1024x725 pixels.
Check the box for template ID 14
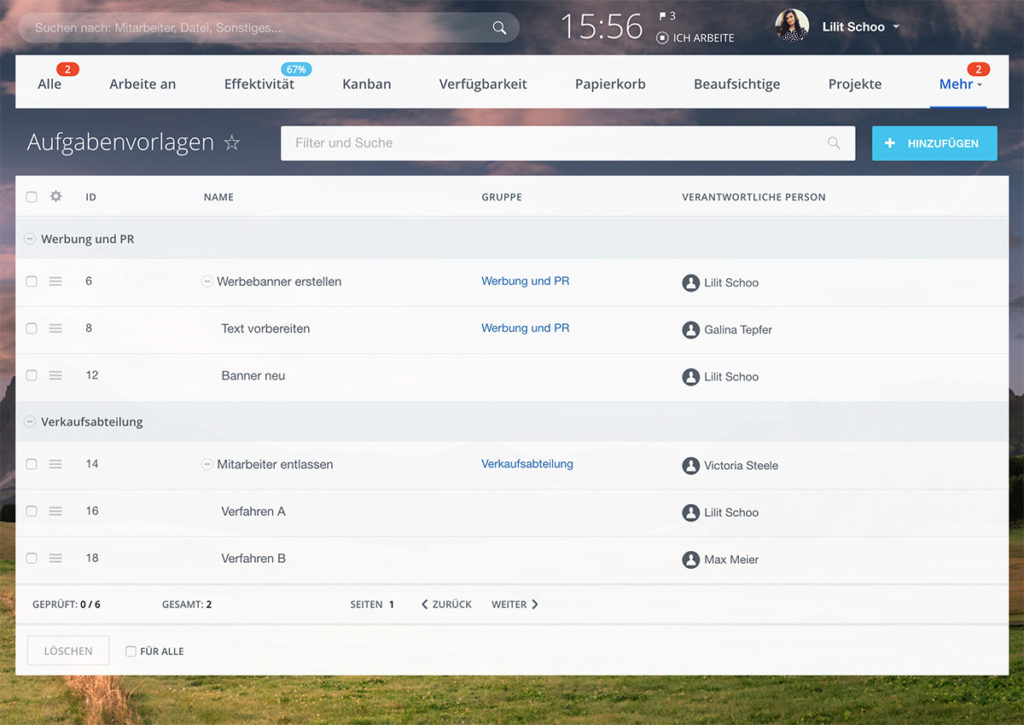point(31,464)
